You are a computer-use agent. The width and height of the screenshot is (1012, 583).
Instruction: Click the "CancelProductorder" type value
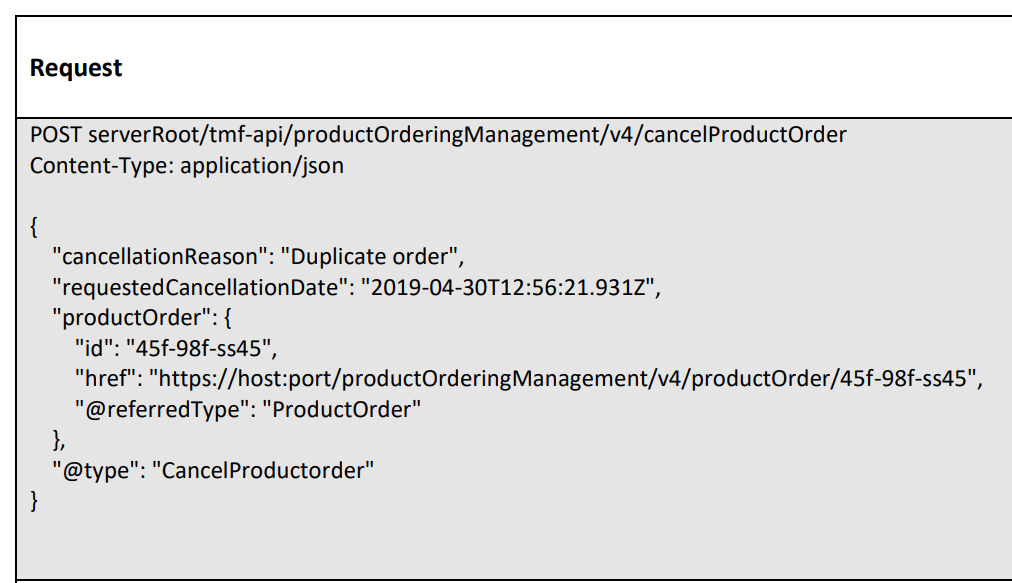click(x=262, y=469)
